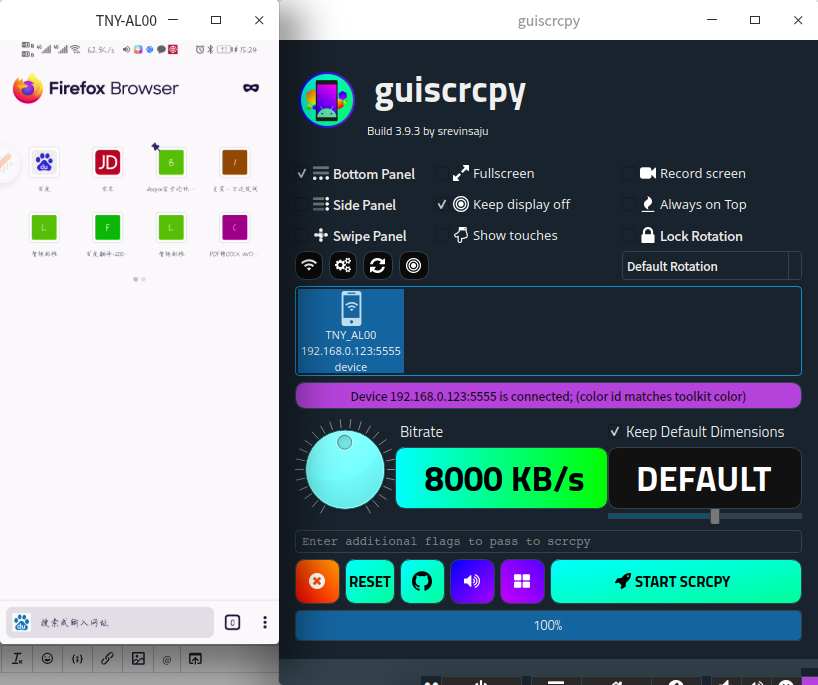
Task: Select the TNY_AL00 device tile
Action: click(x=351, y=331)
